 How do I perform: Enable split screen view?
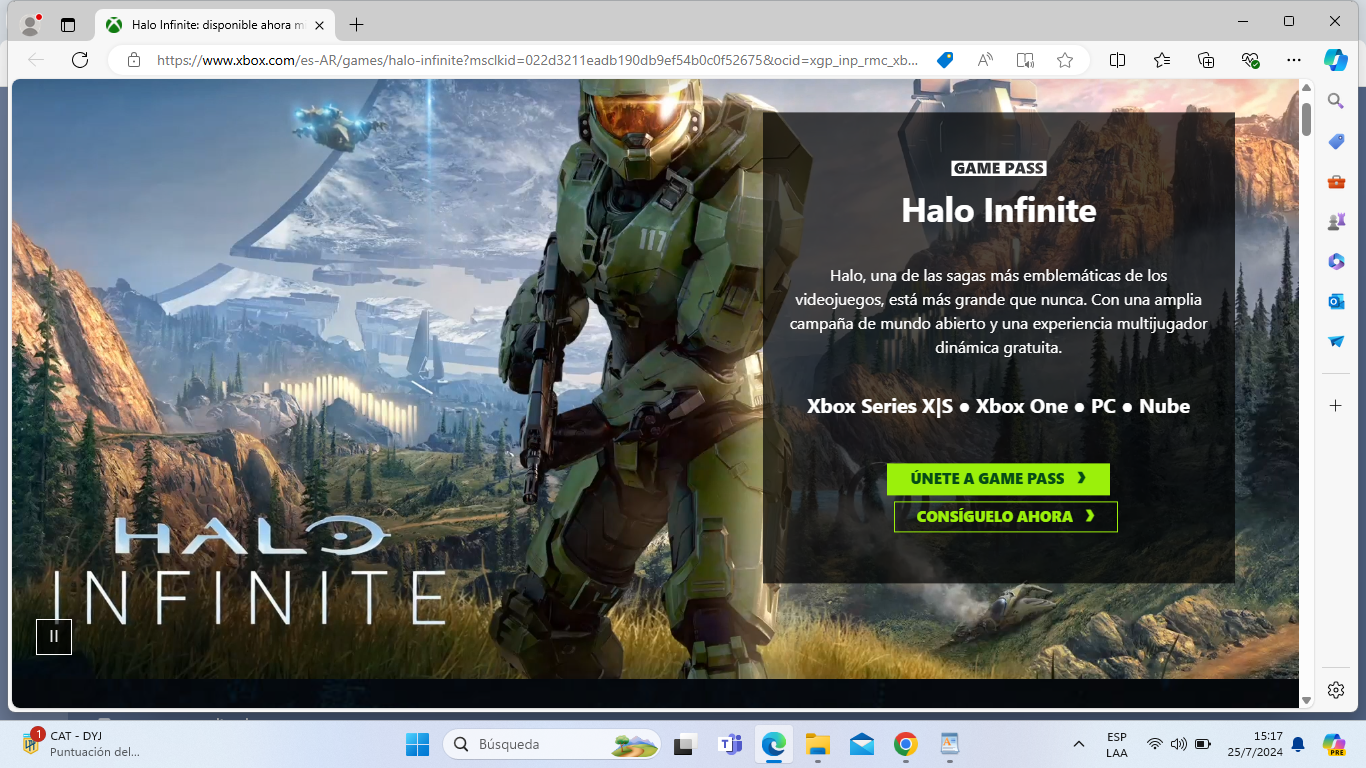pyautogui.click(x=1118, y=60)
